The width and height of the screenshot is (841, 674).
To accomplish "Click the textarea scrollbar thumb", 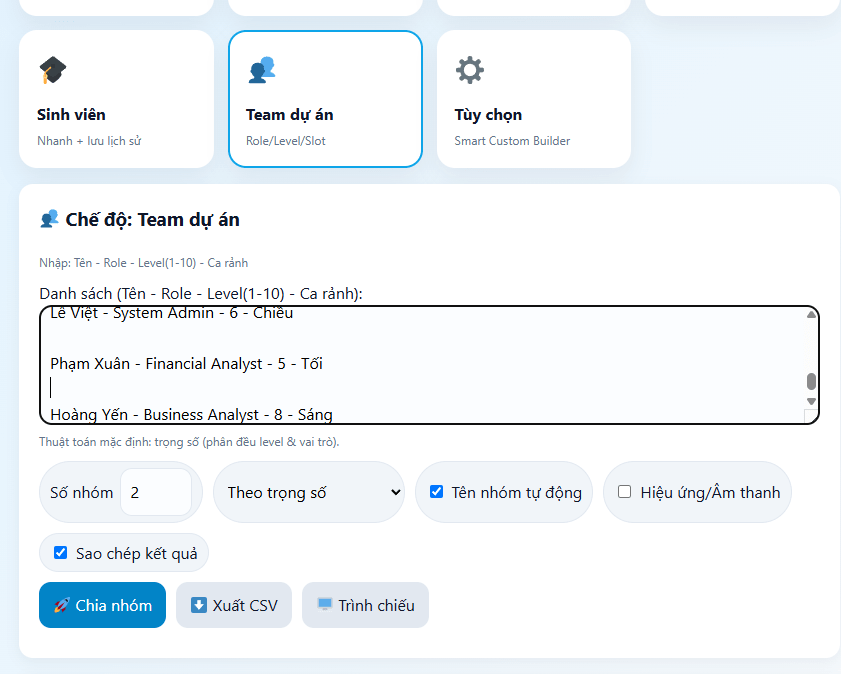I will click(811, 381).
